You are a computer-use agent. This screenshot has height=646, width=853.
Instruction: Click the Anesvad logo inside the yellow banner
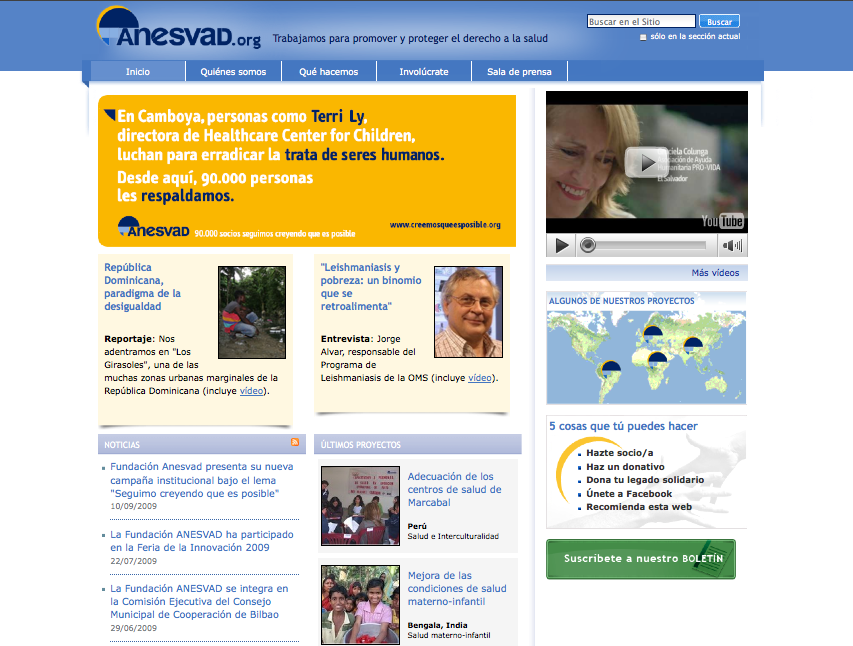[x=154, y=227]
